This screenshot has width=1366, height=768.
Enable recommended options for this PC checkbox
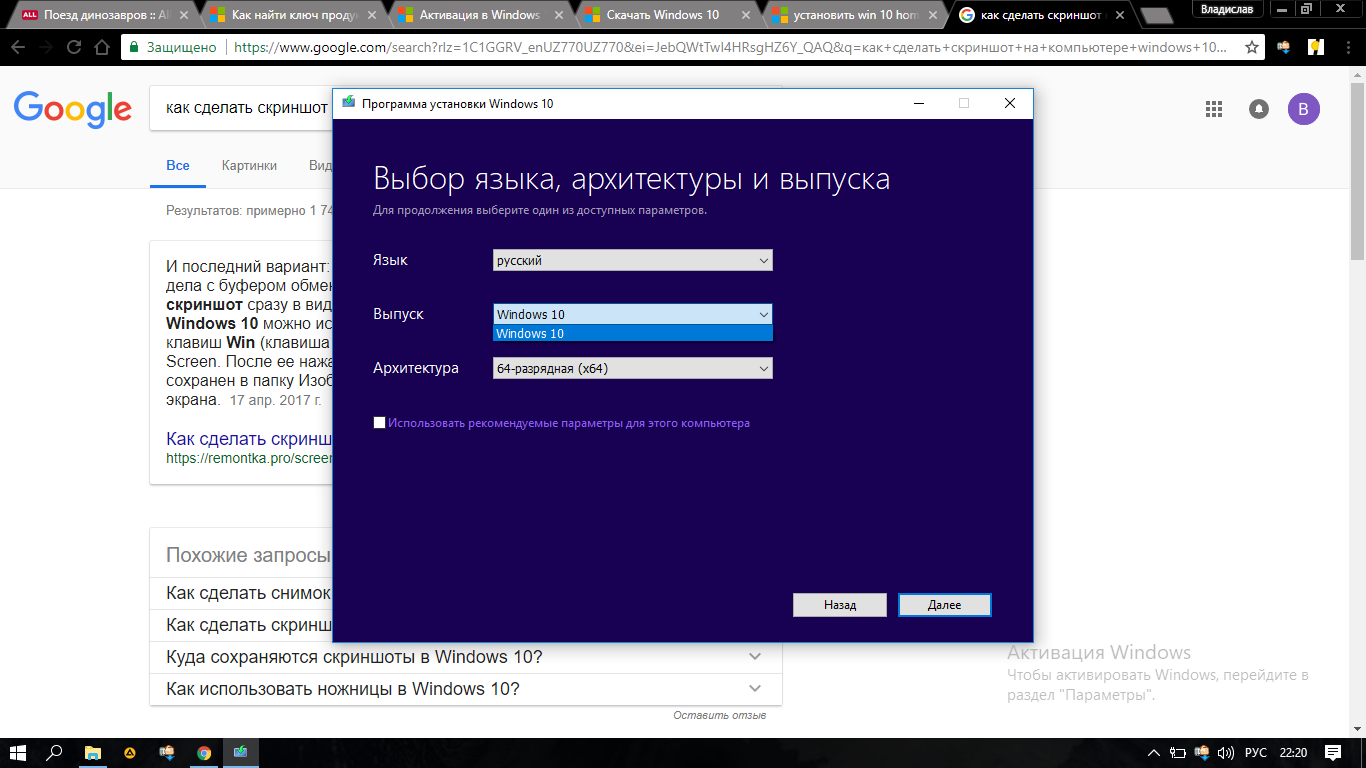tap(379, 423)
